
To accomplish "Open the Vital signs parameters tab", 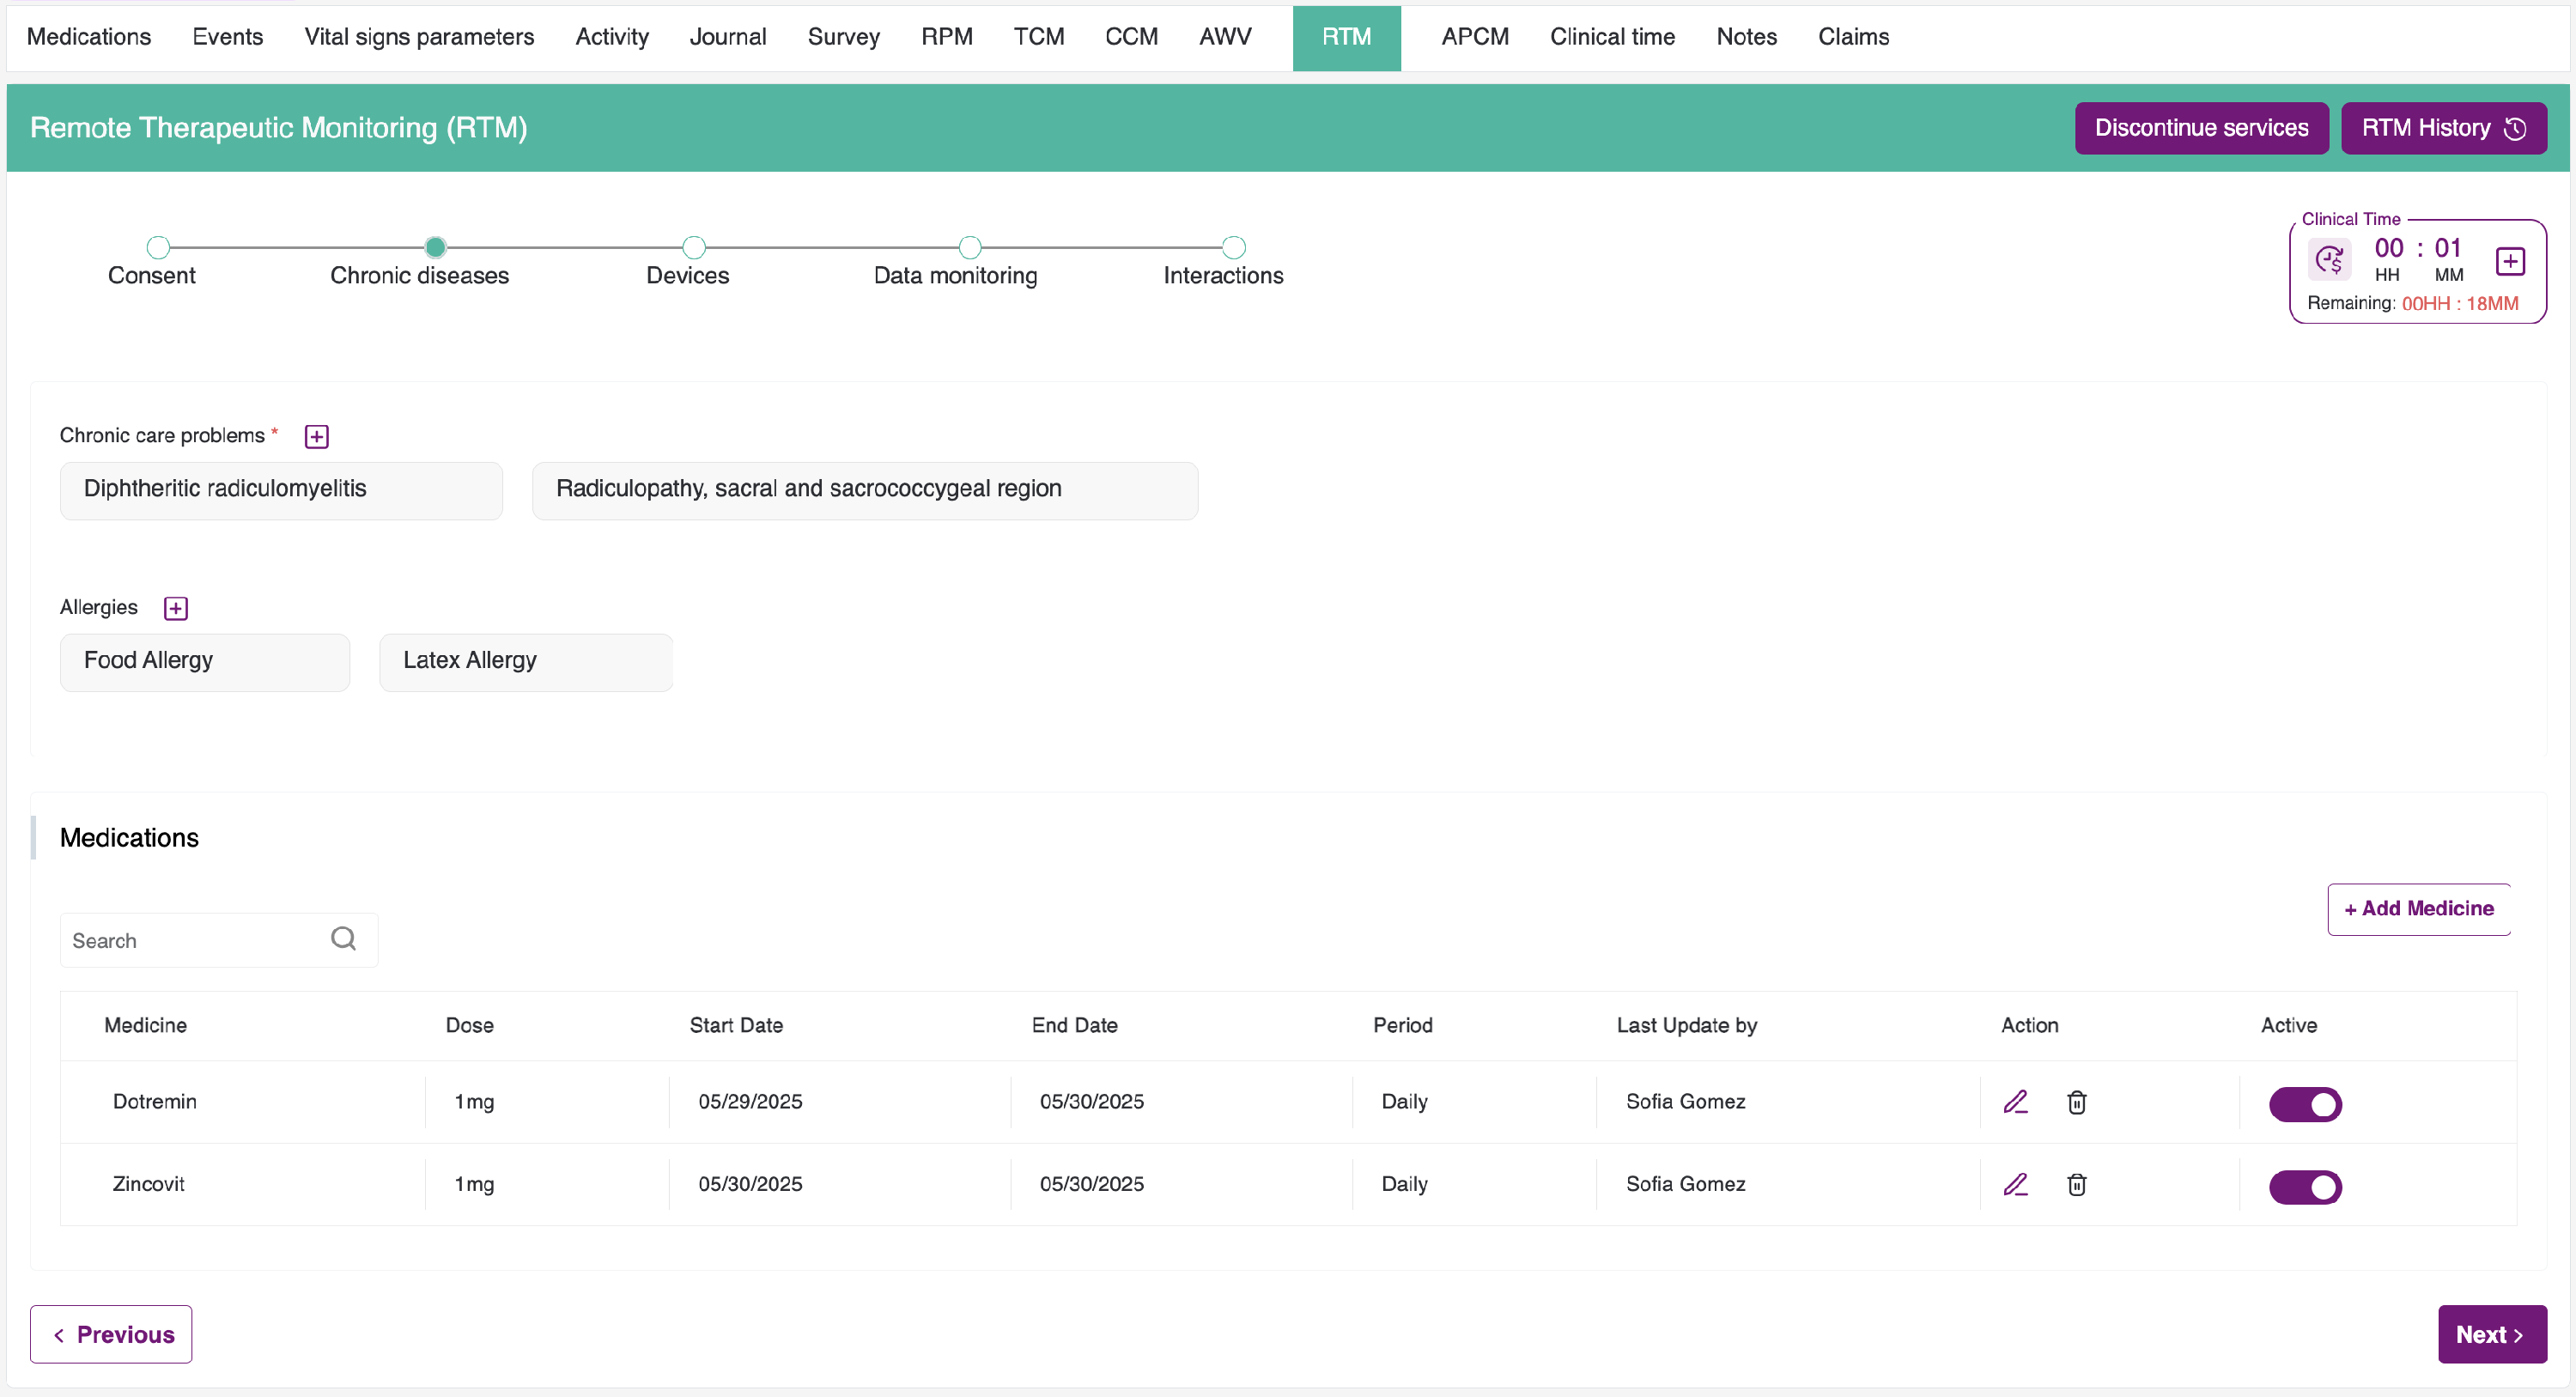I will pos(419,37).
